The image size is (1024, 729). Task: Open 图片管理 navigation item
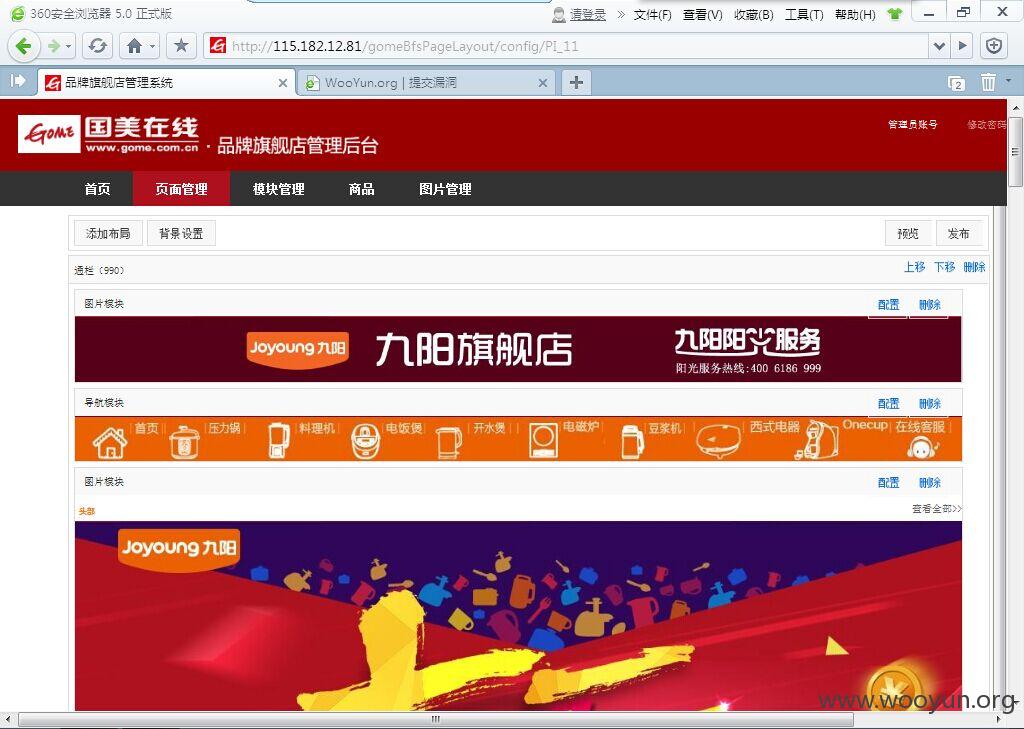pyautogui.click(x=445, y=189)
